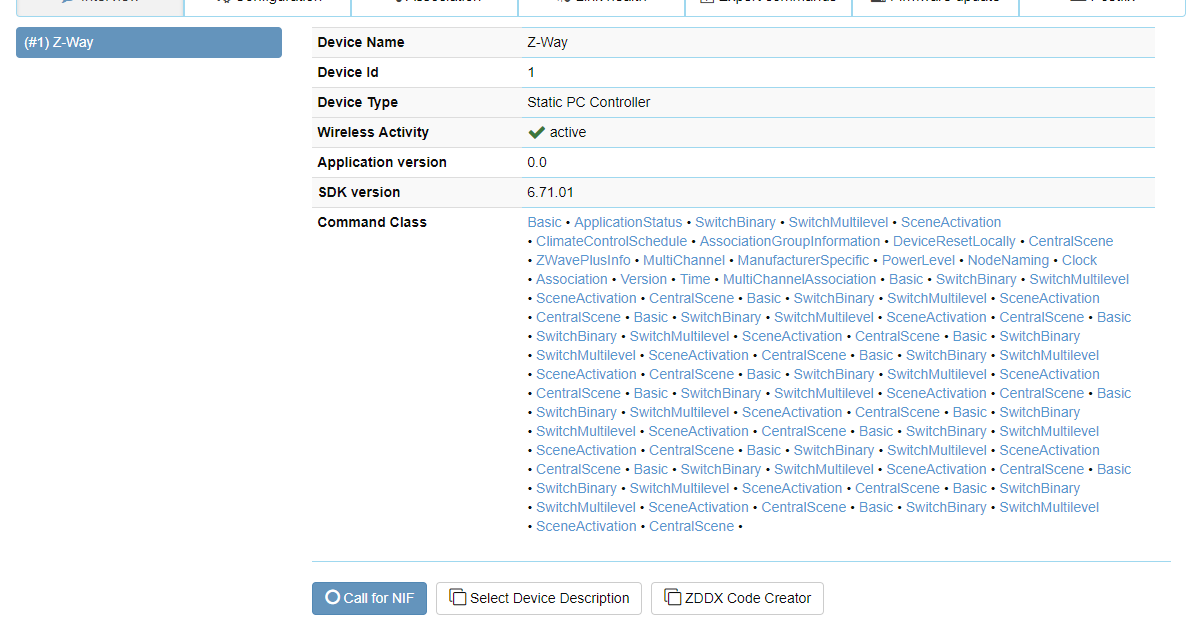
Task: Open Select Device Description
Action: (x=539, y=598)
